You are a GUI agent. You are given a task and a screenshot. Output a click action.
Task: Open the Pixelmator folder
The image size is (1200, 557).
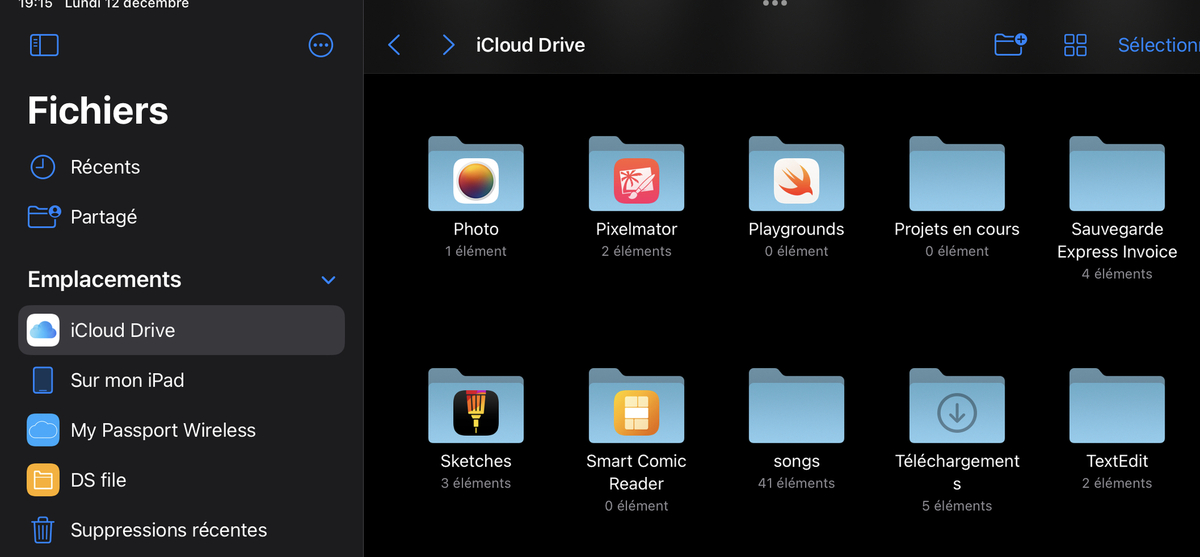pos(636,174)
